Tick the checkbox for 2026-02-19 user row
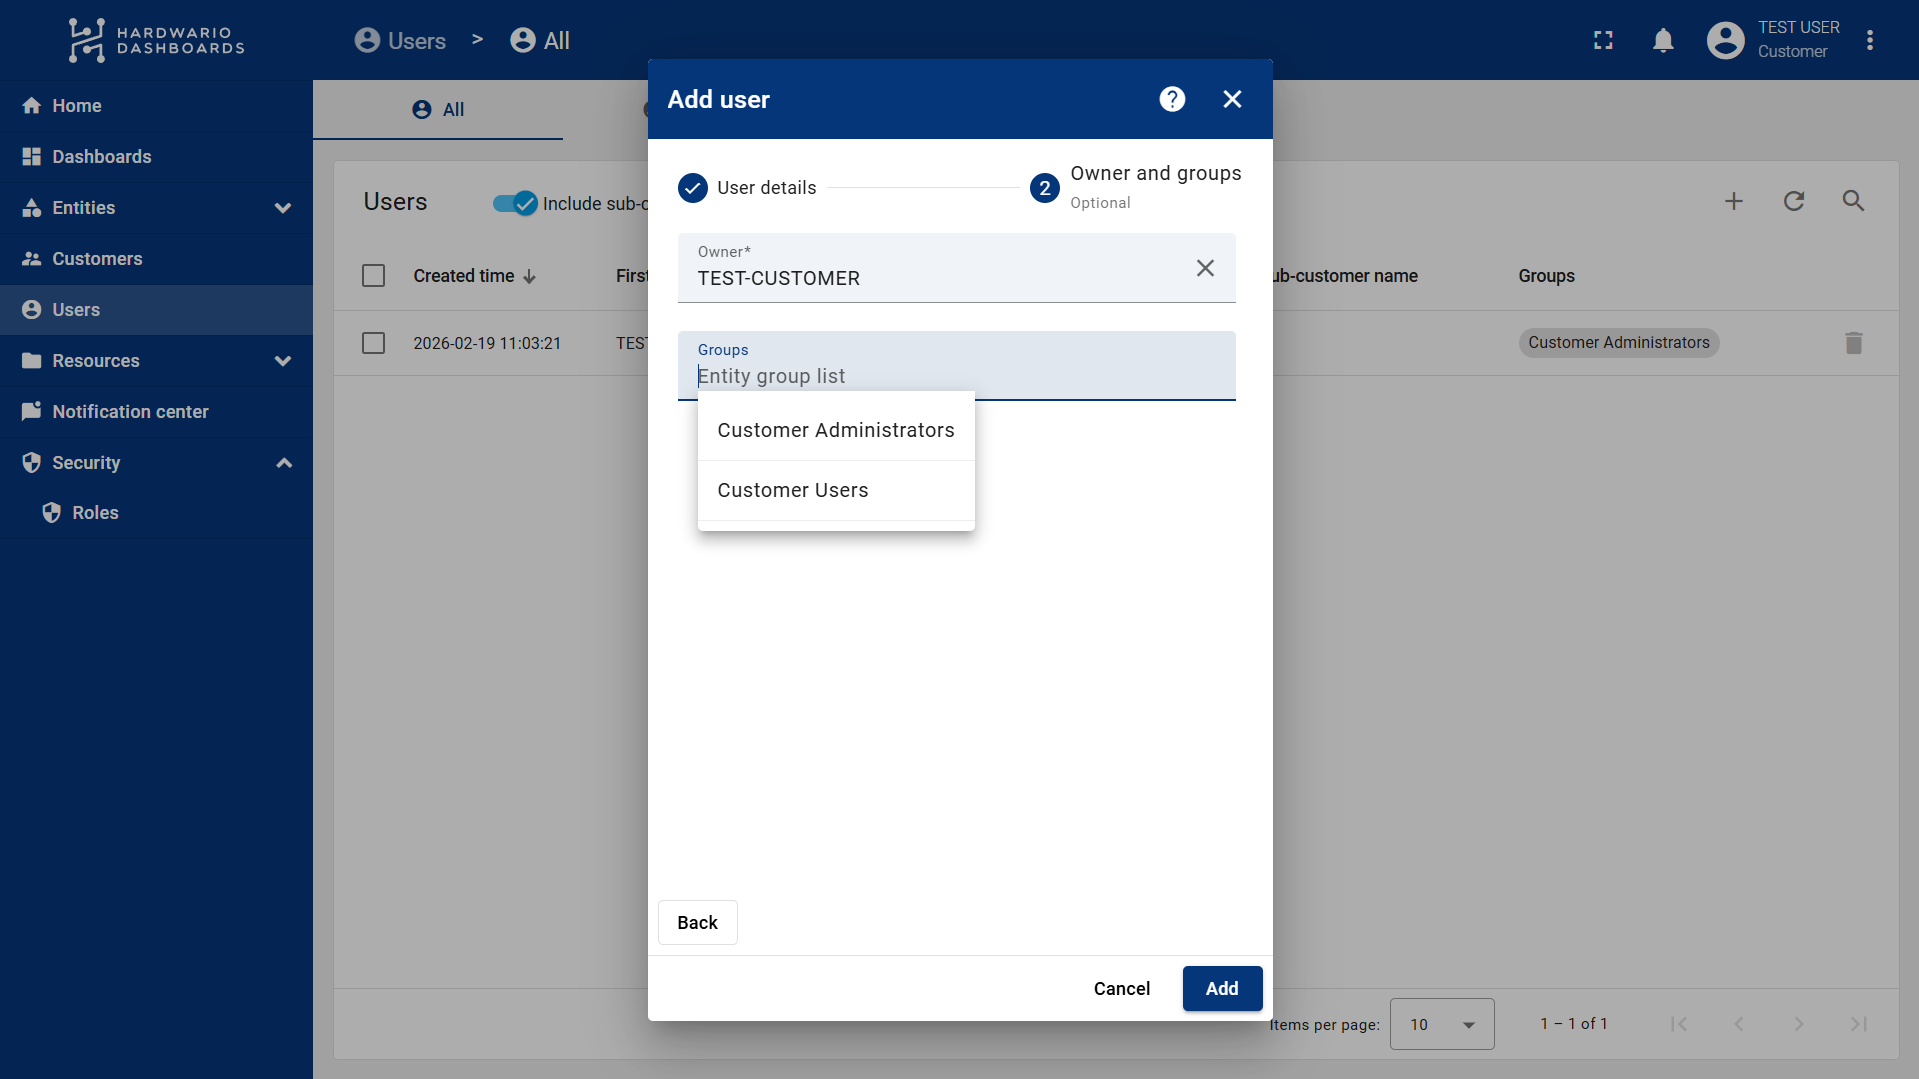1919x1079 pixels. pyautogui.click(x=373, y=343)
